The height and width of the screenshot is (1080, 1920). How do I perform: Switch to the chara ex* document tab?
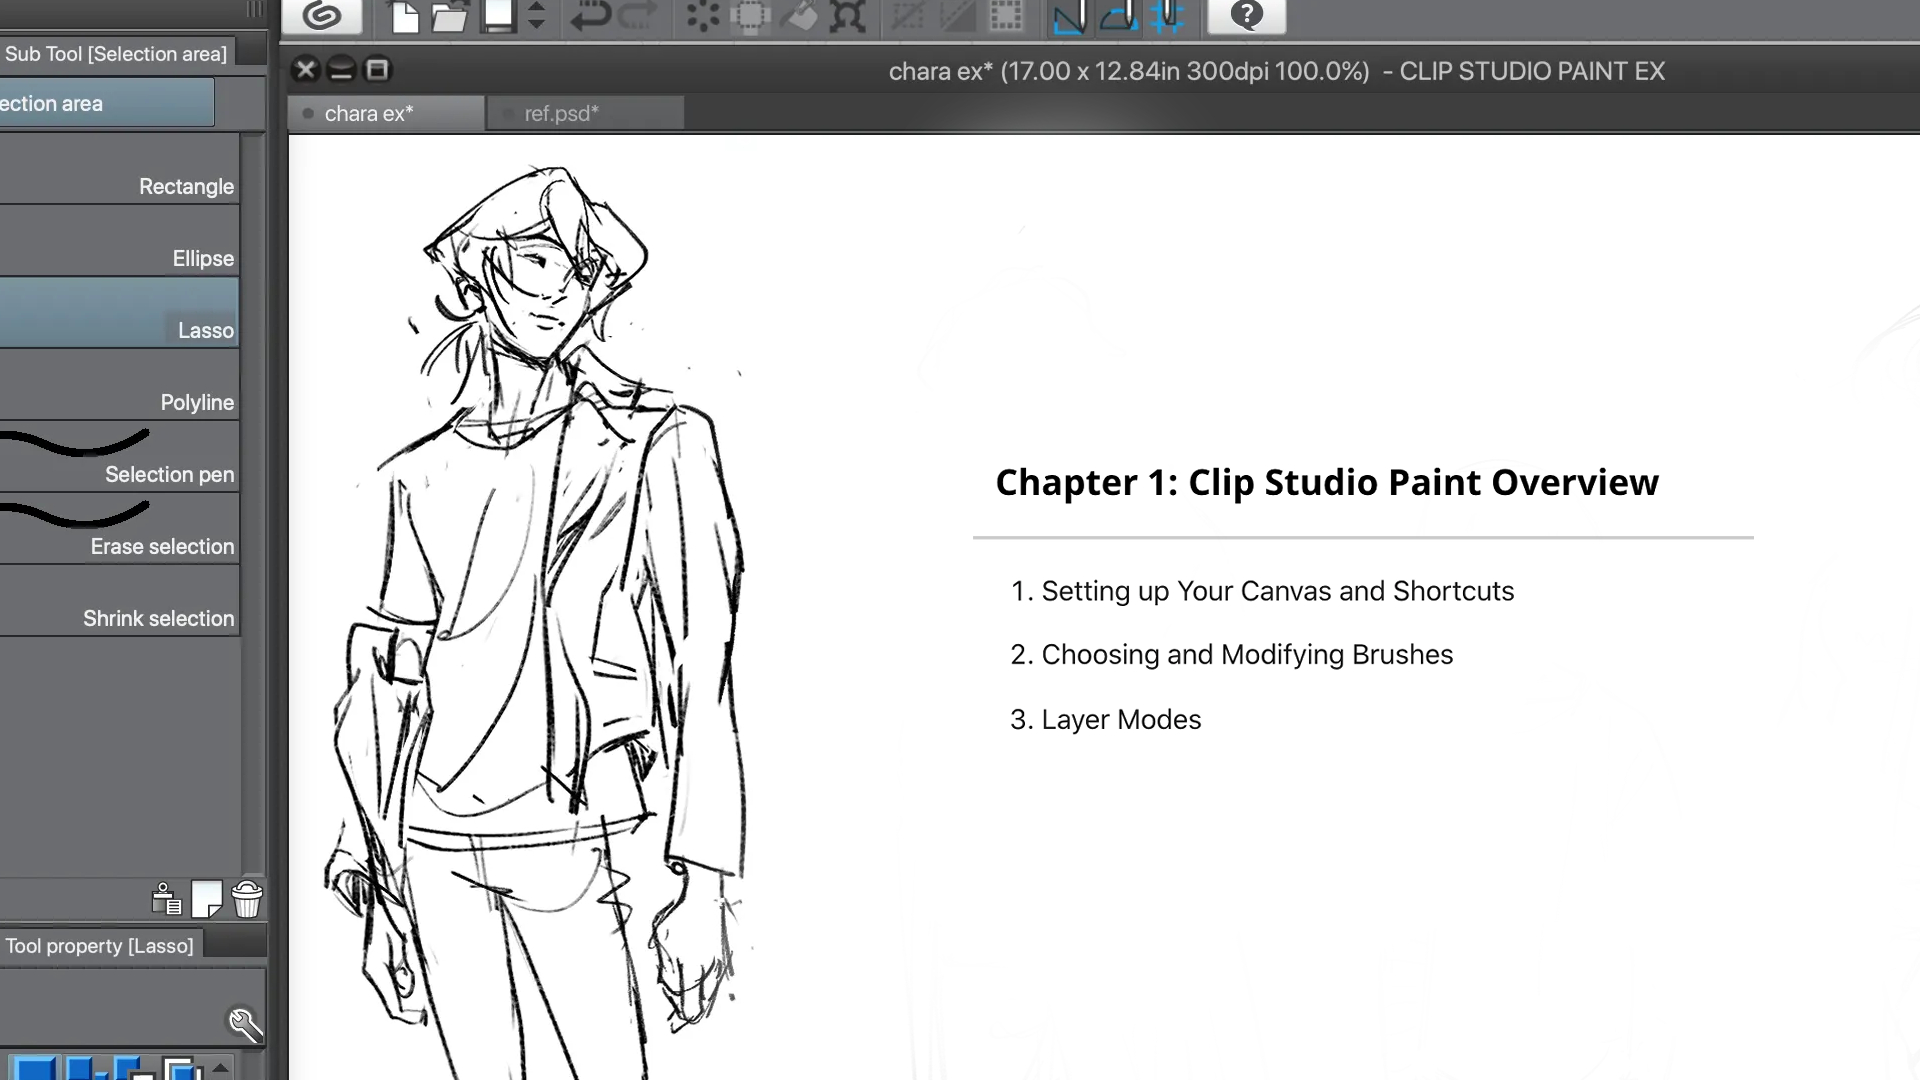(384, 112)
